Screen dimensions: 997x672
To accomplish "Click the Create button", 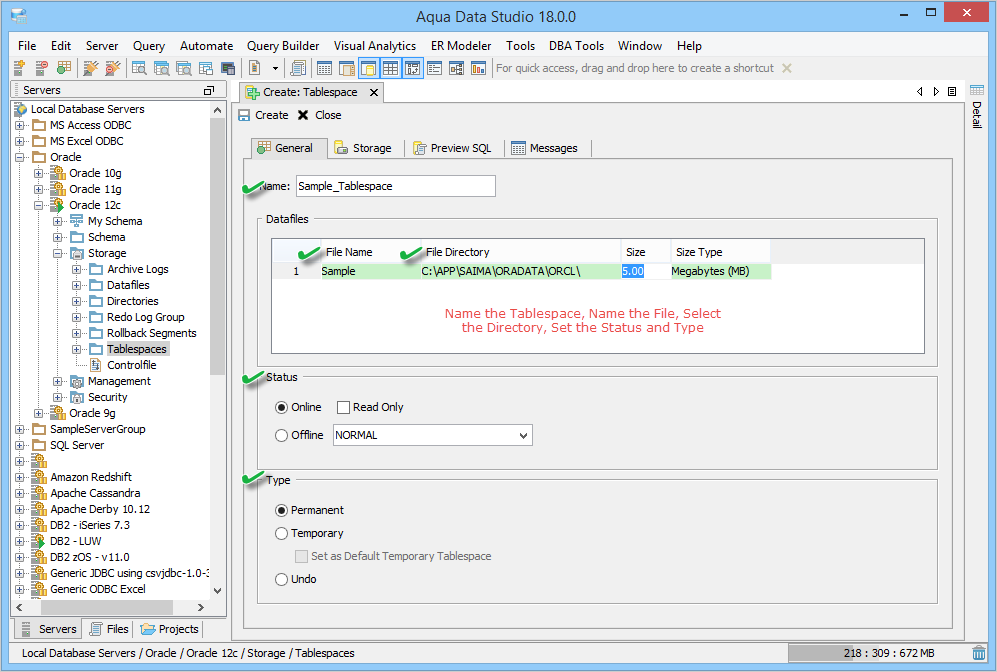I will pyautogui.click(x=264, y=115).
